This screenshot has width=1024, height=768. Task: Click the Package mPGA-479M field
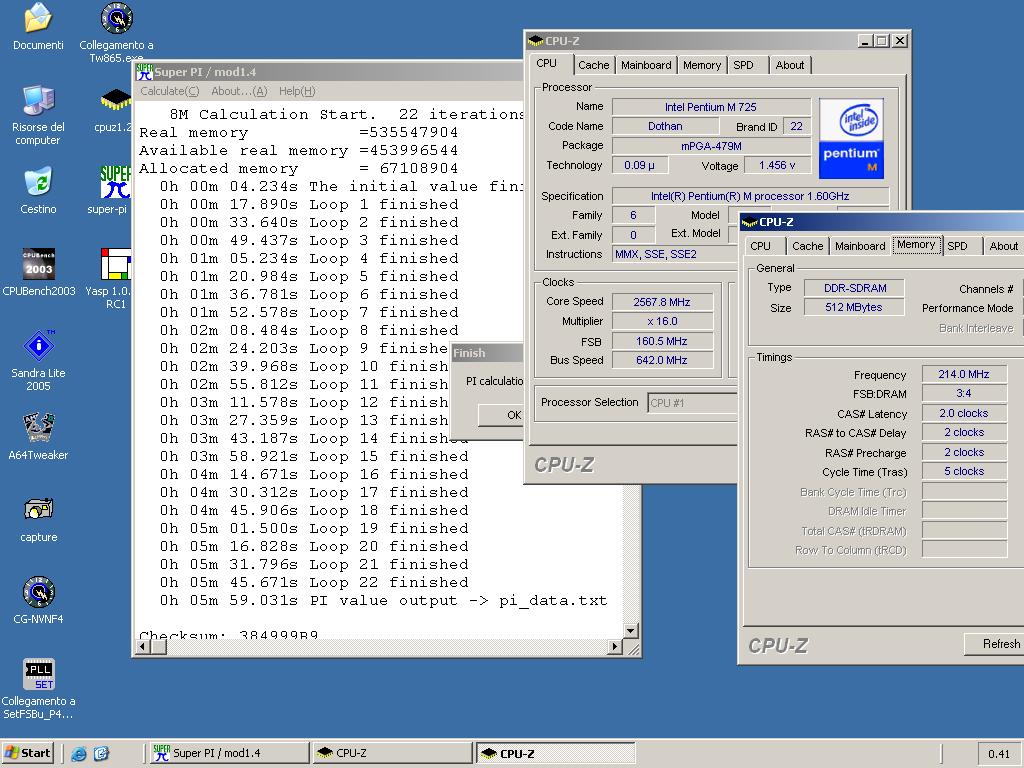click(x=711, y=146)
